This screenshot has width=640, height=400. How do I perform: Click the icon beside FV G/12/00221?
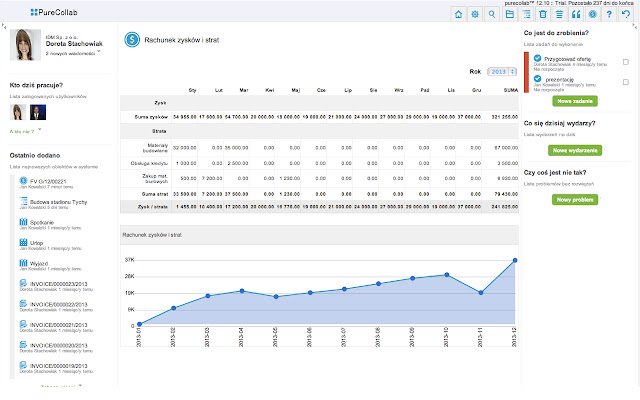click(23, 180)
